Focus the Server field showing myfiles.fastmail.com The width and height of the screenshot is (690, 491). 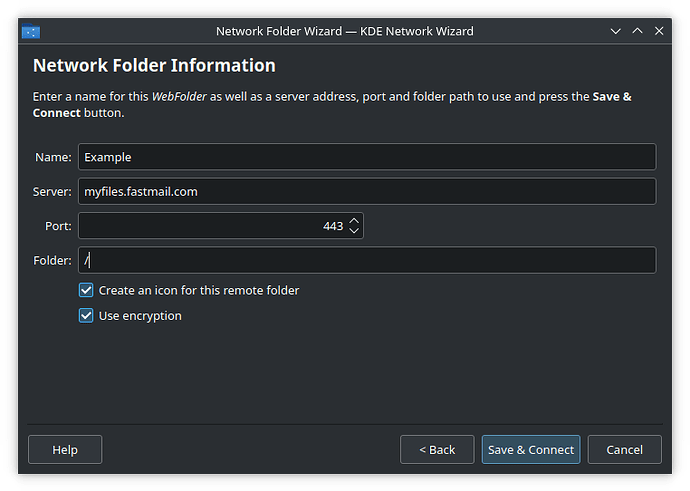(366, 191)
